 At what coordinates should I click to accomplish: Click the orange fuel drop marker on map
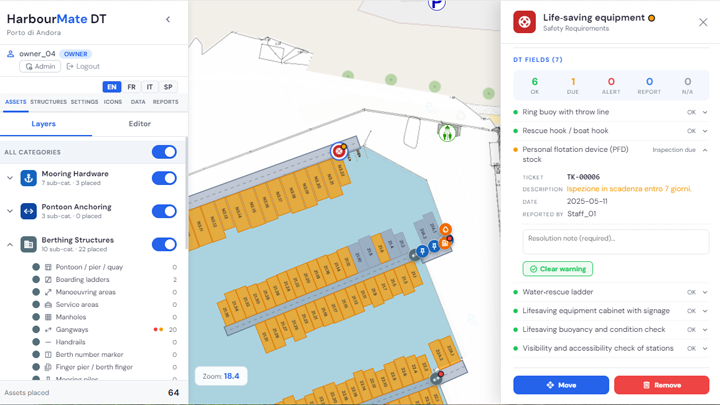tap(445, 229)
